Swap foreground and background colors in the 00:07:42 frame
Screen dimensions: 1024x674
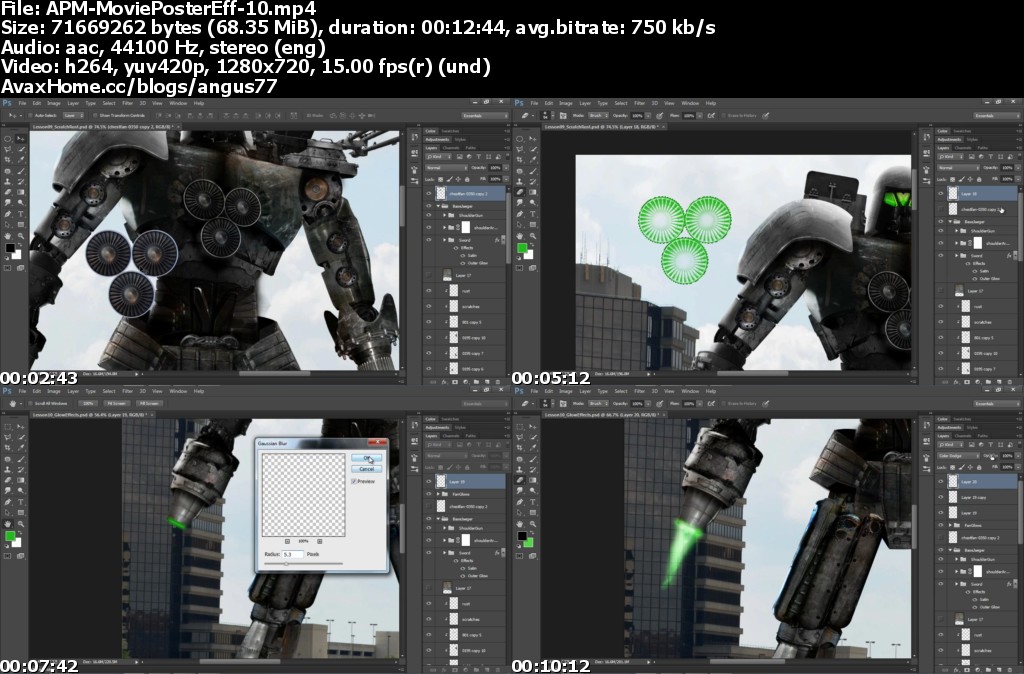pyautogui.click(x=20, y=532)
